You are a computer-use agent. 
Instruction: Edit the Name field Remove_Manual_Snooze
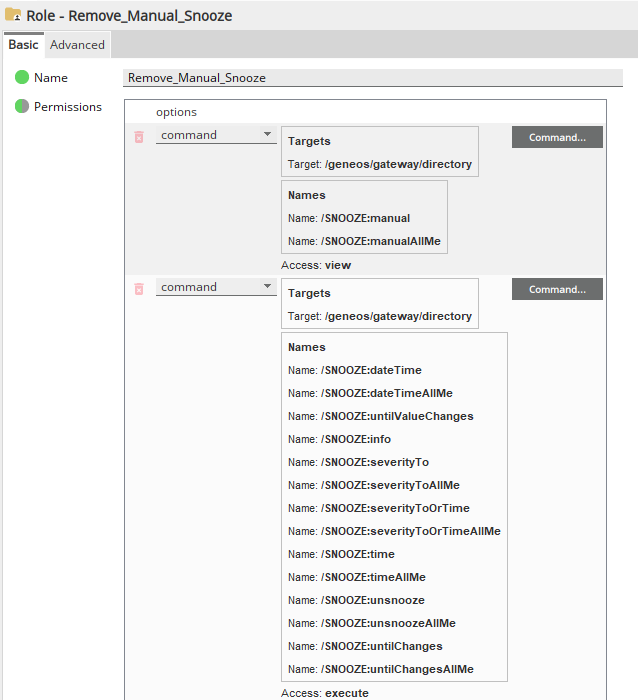(x=373, y=78)
